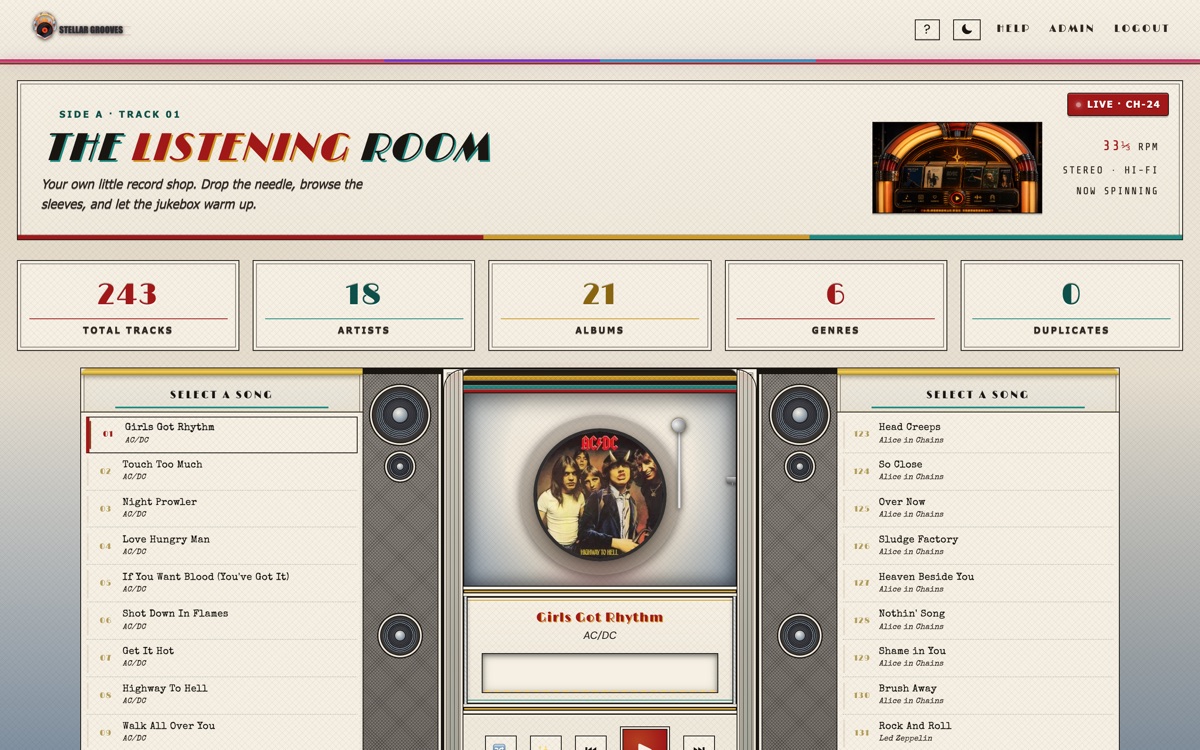This screenshot has height=750, width=1200.
Task: Open the 243 Total Tracks stat card
Action: coord(128,305)
